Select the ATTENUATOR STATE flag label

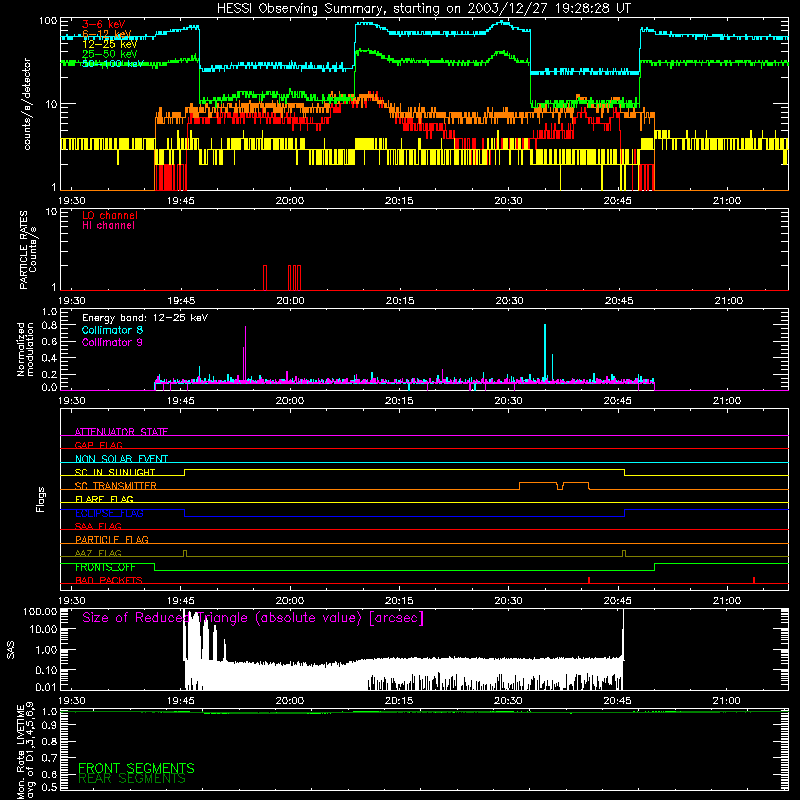pyautogui.click(x=121, y=432)
